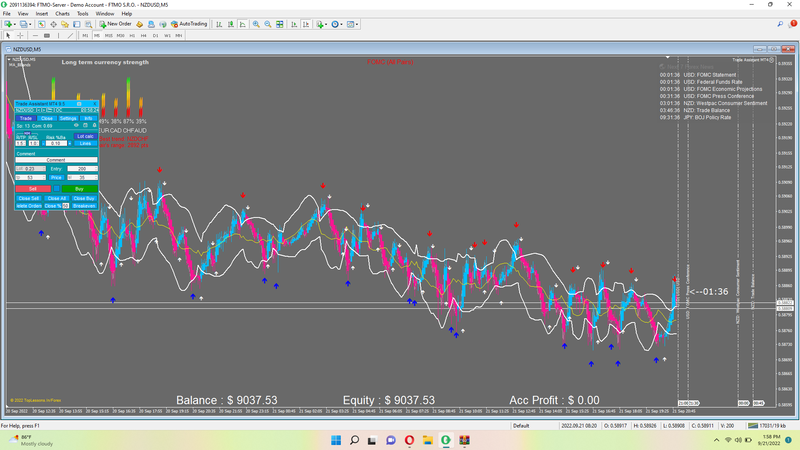
Task: Open the Settings tab in Trade Assistant
Action: coord(68,118)
